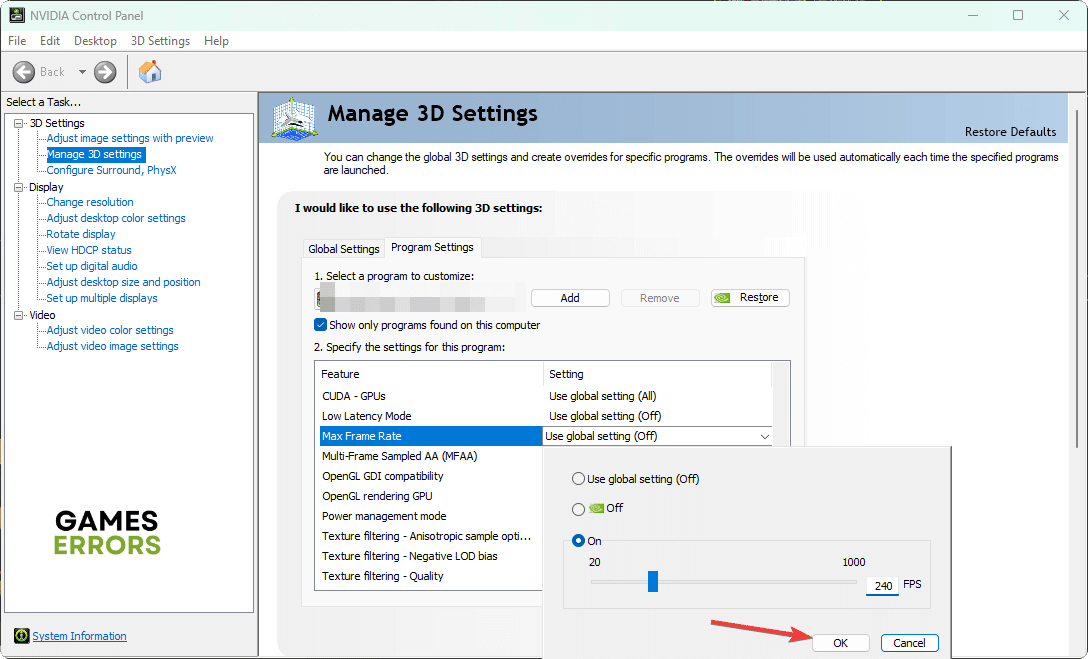Click the NVIDIA Control Panel title bar icon

click(17, 15)
